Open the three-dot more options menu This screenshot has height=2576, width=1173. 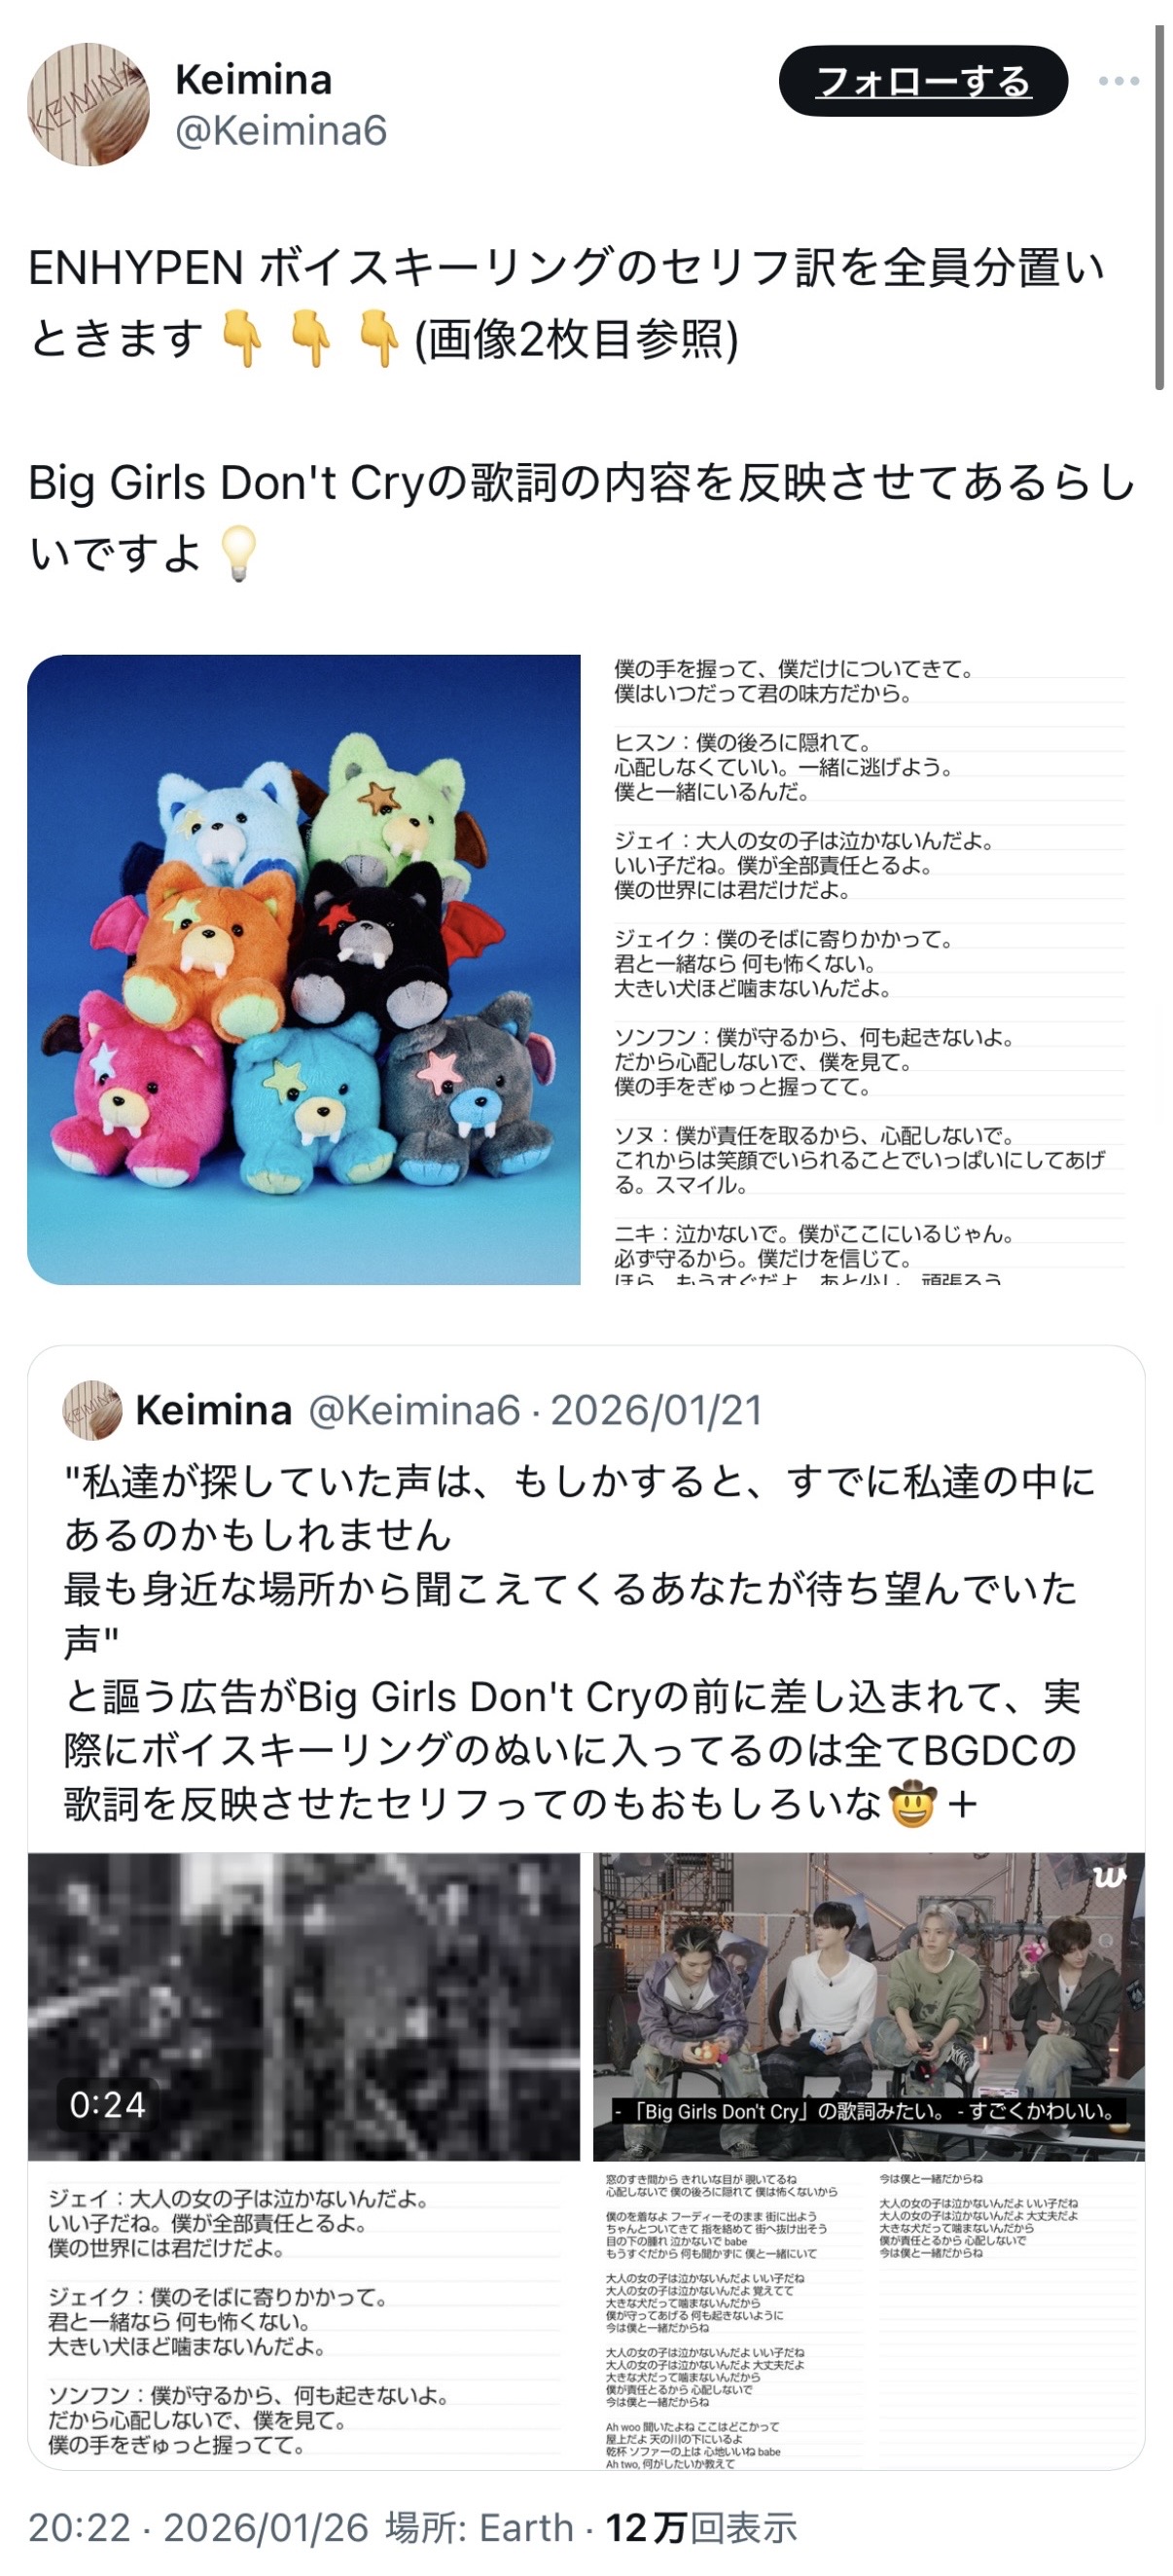(1118, 81)
